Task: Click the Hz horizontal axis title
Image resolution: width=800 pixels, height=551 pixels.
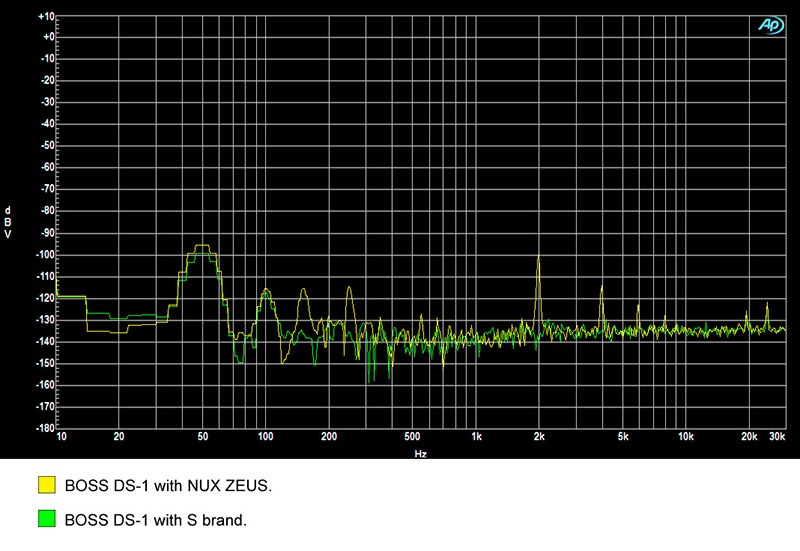Action: (x=420, y=452)
